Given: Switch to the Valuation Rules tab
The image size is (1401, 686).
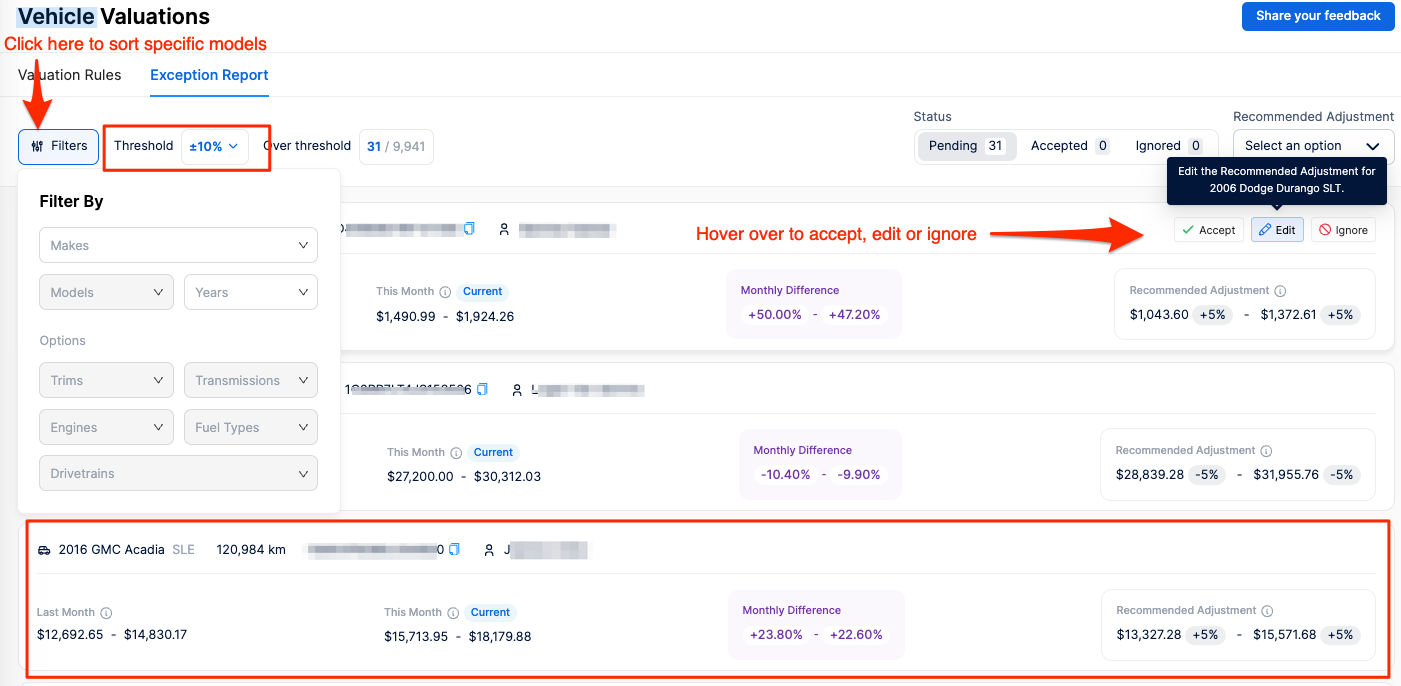Looking at the screenshot, I should [x=70, y=75].
